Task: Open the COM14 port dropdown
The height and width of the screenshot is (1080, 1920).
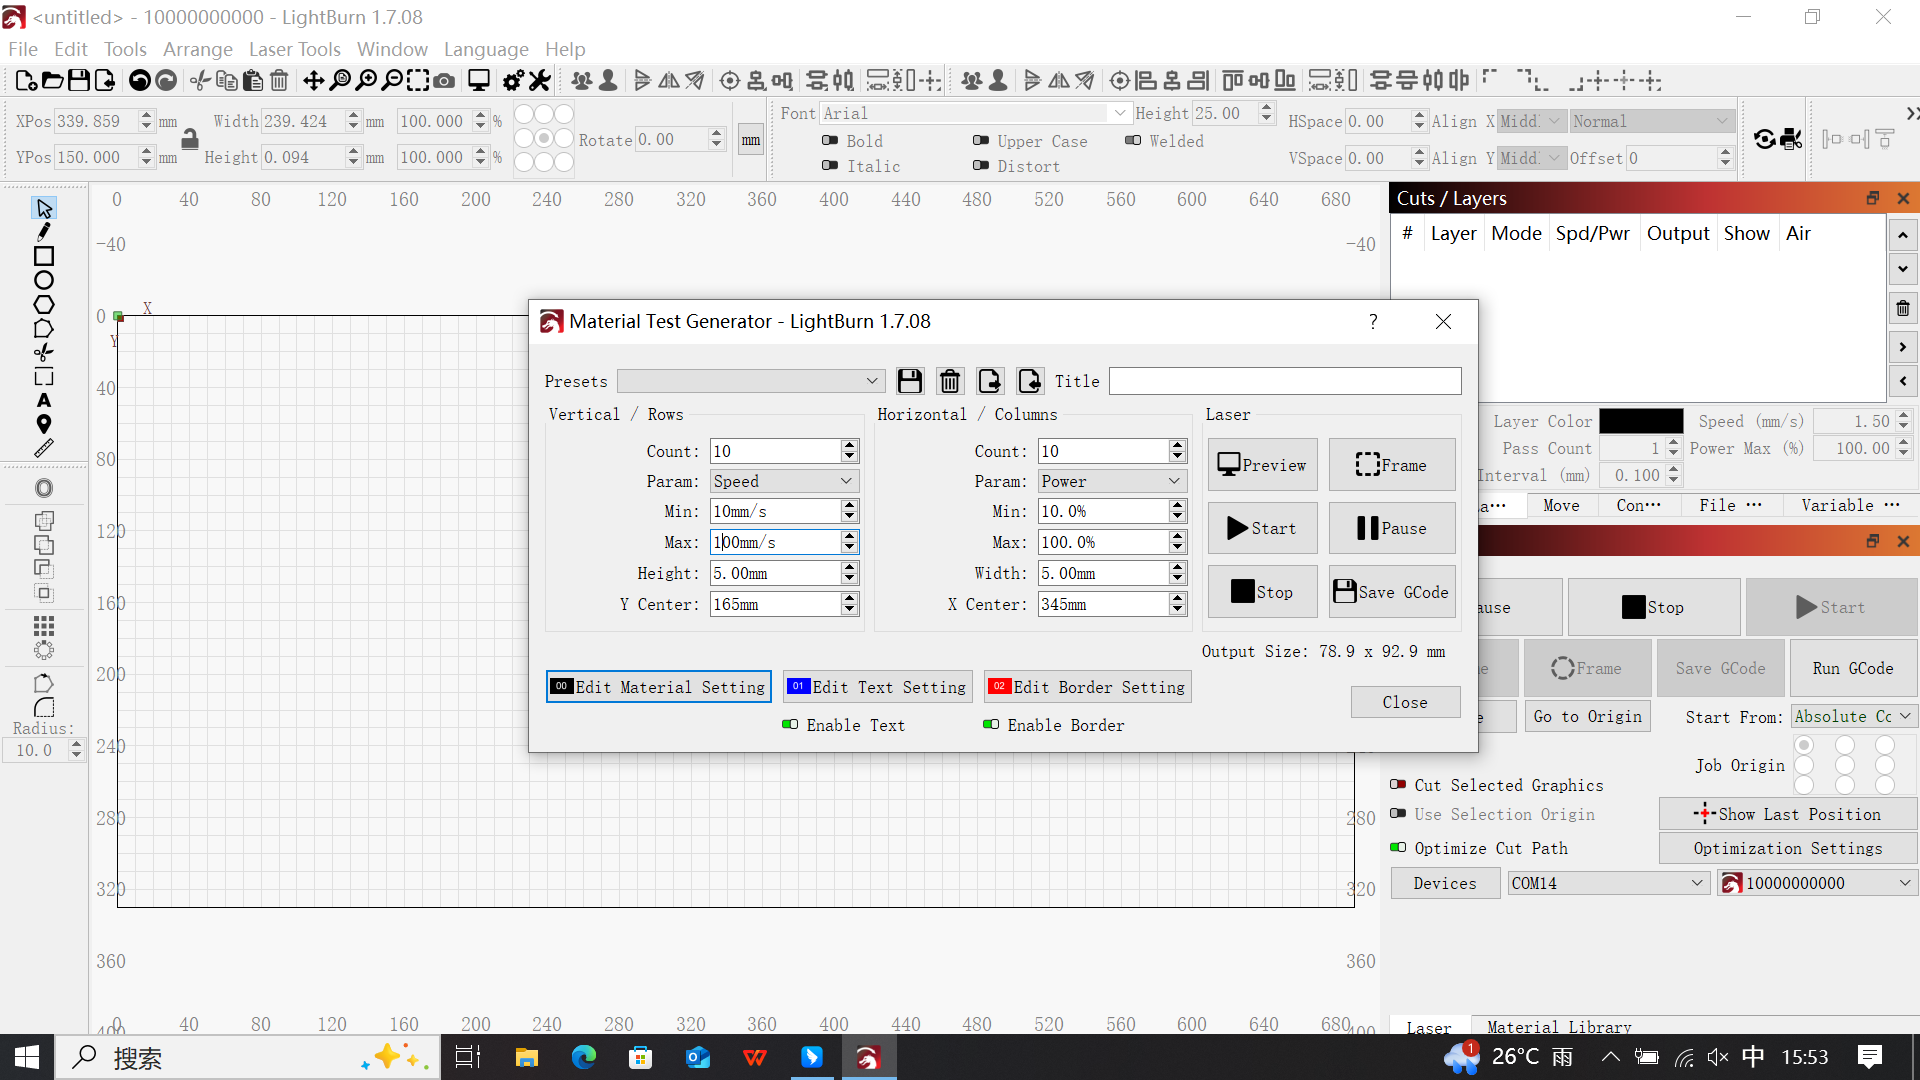Action: pos(1608,883)
